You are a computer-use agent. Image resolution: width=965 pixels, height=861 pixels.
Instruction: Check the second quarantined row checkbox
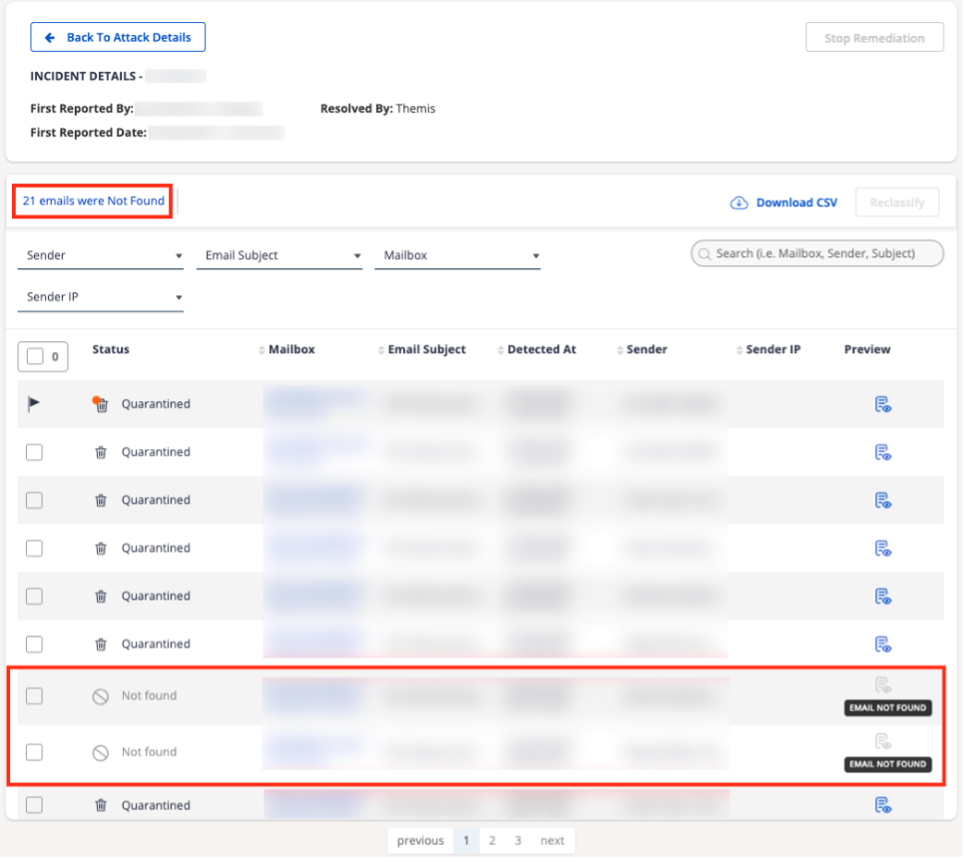point(34,452)
